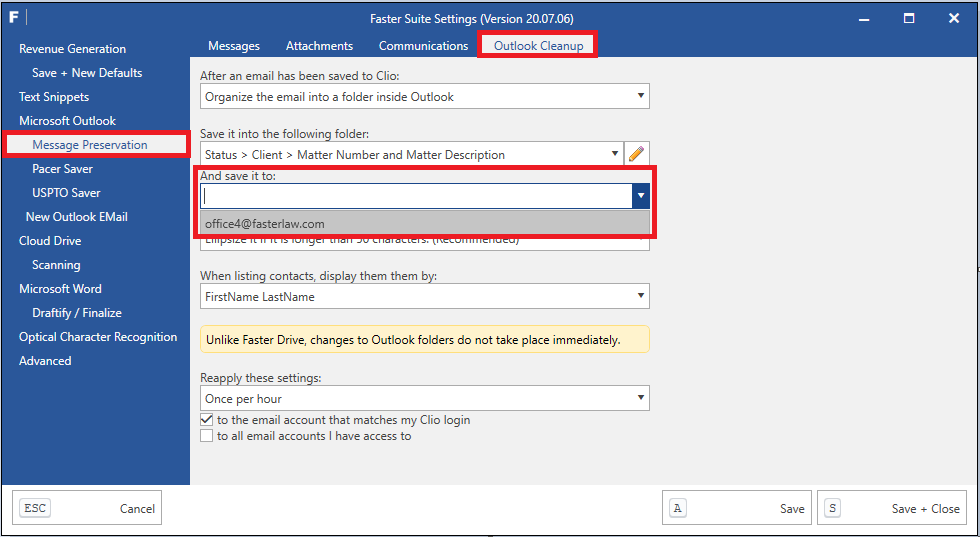
Task: Open Draftify / Finalize settings
Action: (x=77, y=313)
